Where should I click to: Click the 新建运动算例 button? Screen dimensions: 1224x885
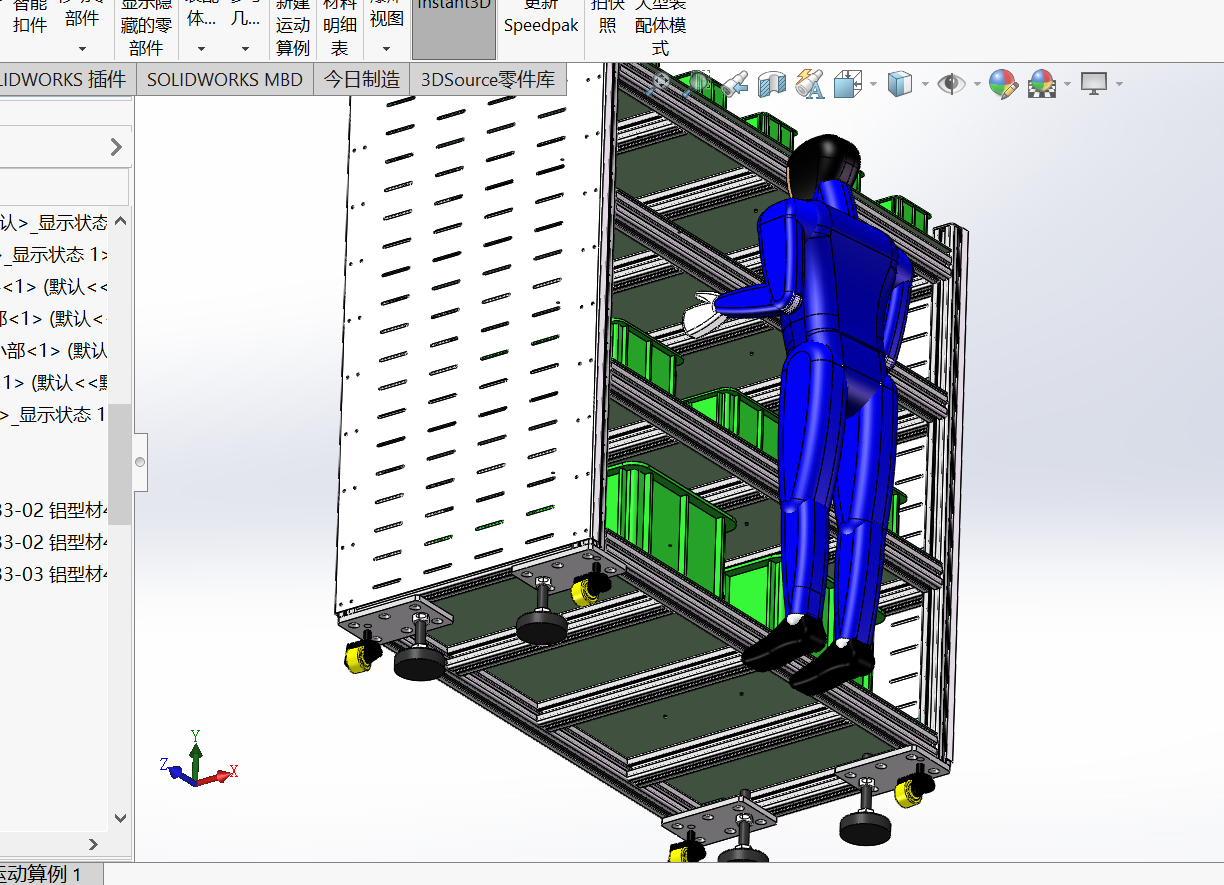293,28
